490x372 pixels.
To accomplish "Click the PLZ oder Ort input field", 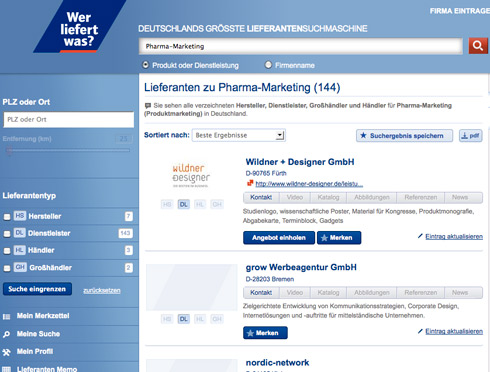I will pyautogui.click(x=69, y=120).
